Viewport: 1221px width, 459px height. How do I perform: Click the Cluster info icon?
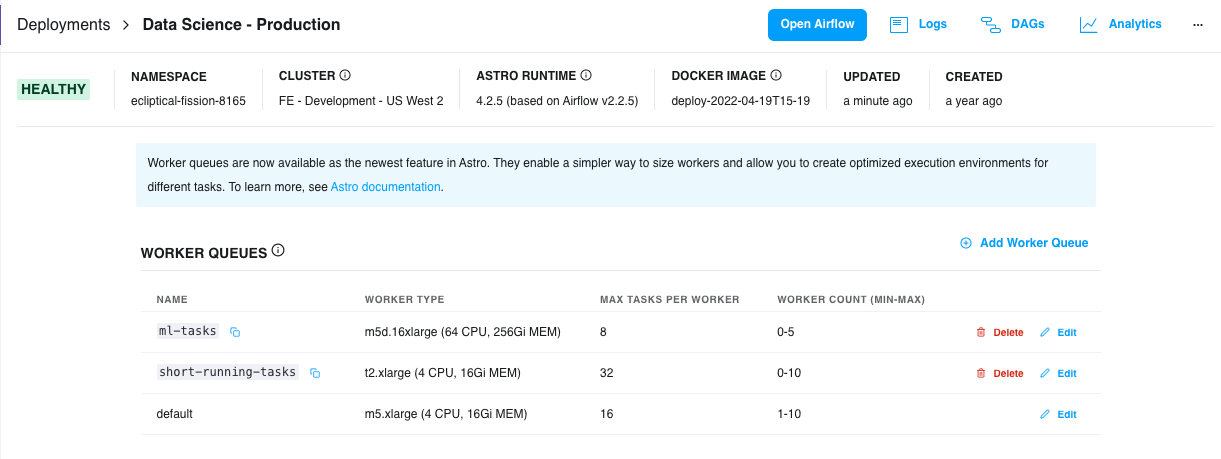point(345,76)
